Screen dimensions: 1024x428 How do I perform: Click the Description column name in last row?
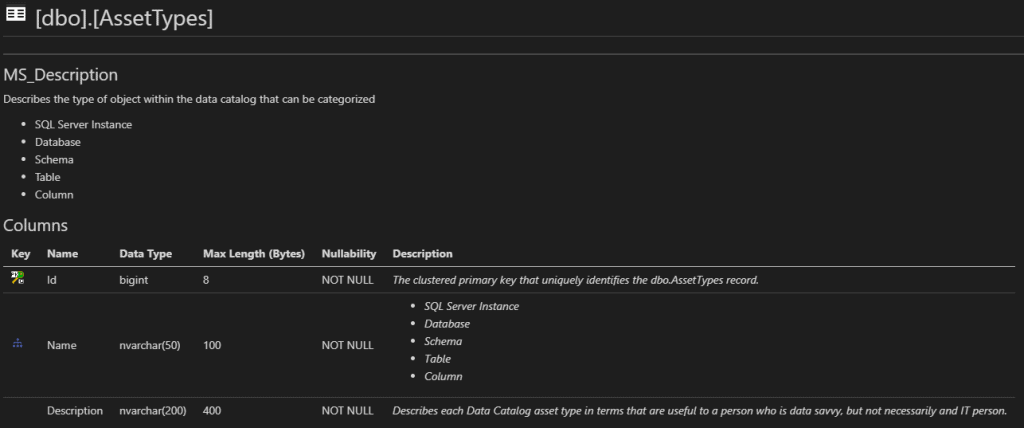coord(75,411)
